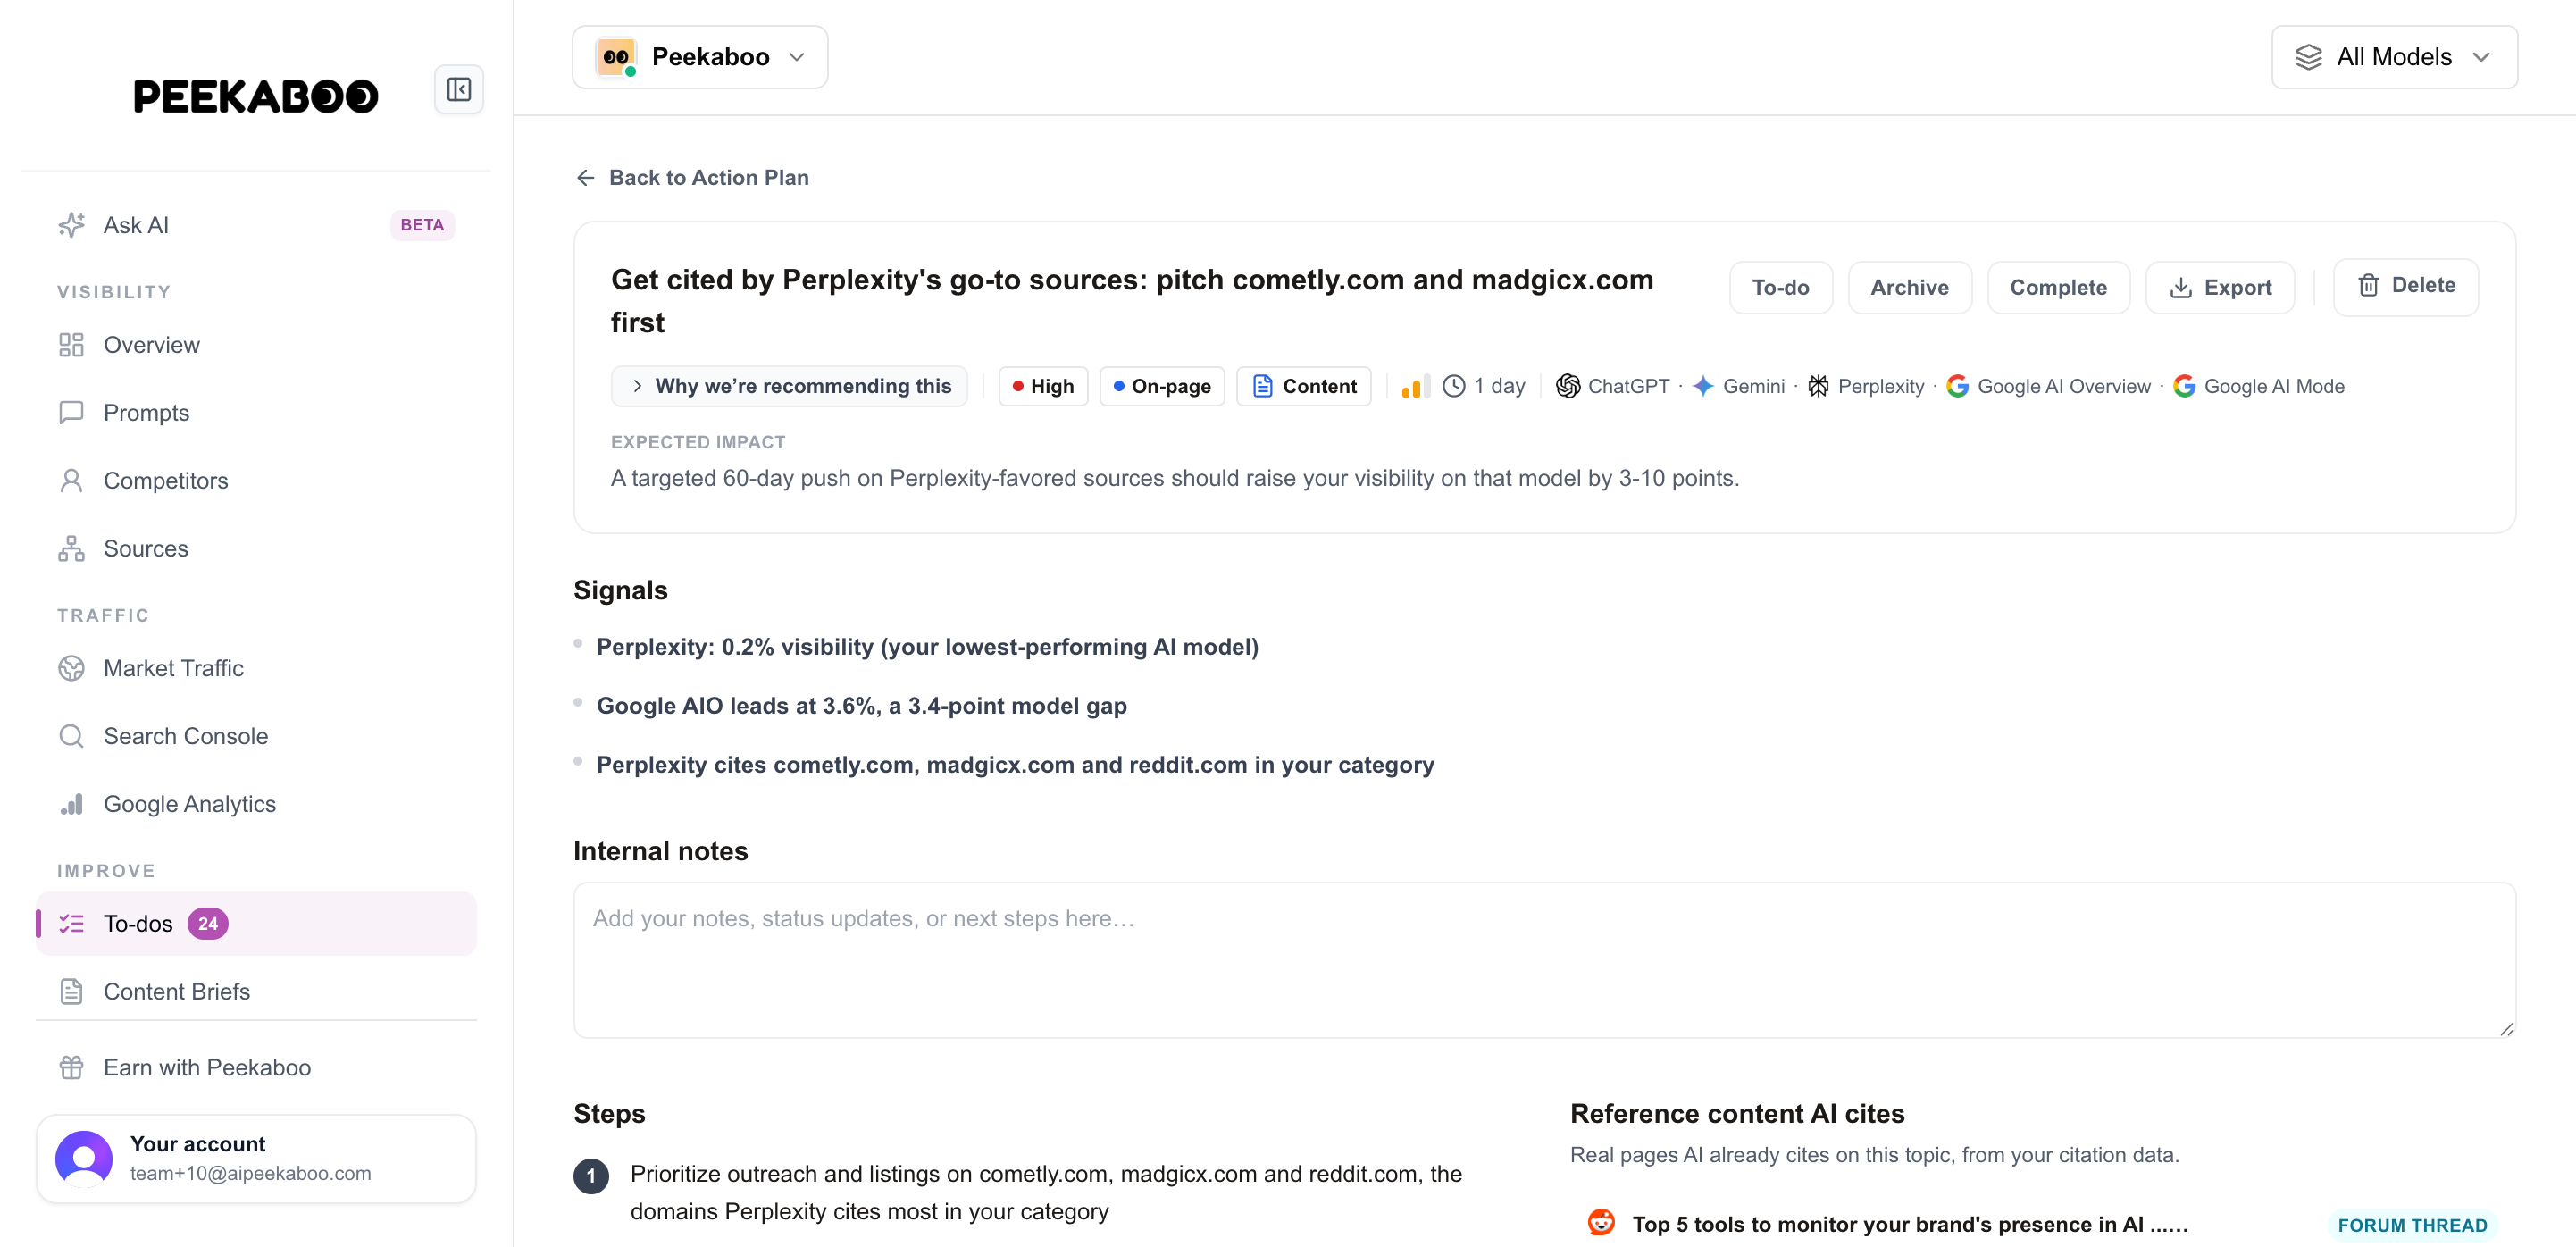Open the To-dos menu item
This screenshot has width=2576, height=1247.
(x=257, y=923)
